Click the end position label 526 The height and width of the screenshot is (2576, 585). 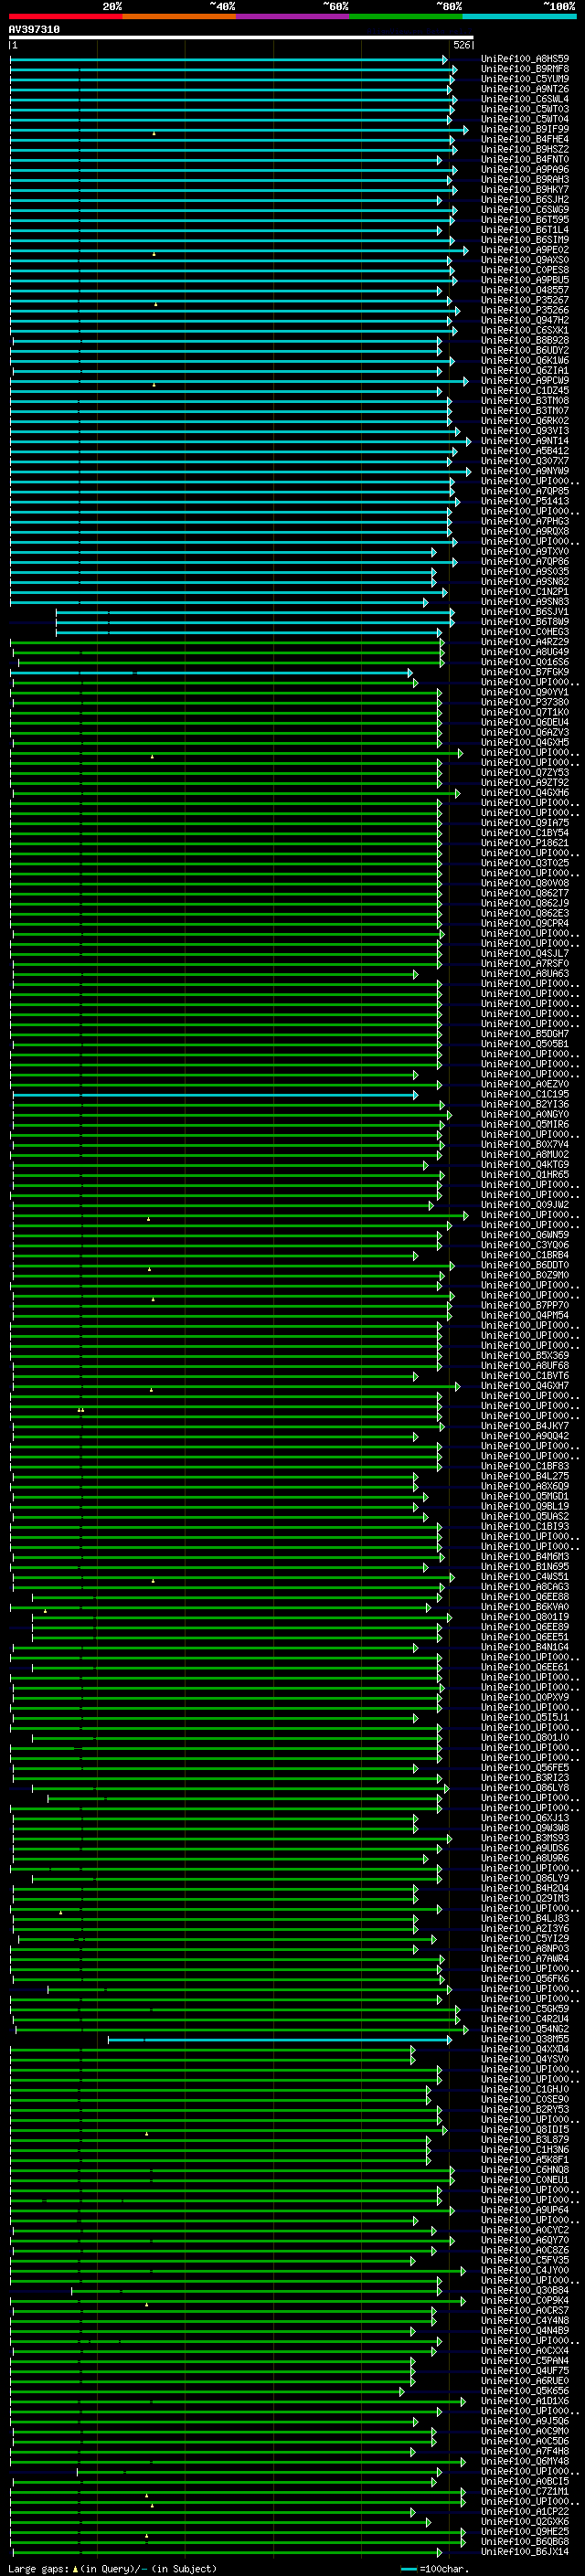point(461,45)
